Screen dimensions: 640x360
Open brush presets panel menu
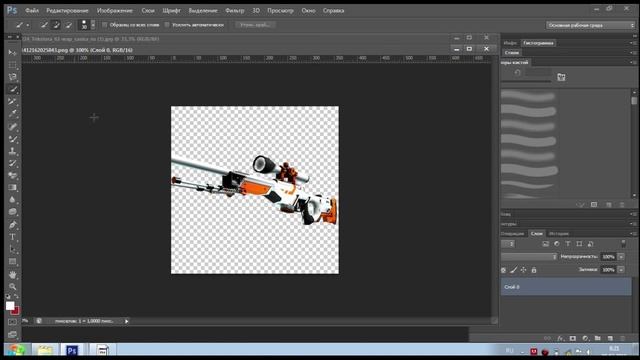(x=632, y=62)
